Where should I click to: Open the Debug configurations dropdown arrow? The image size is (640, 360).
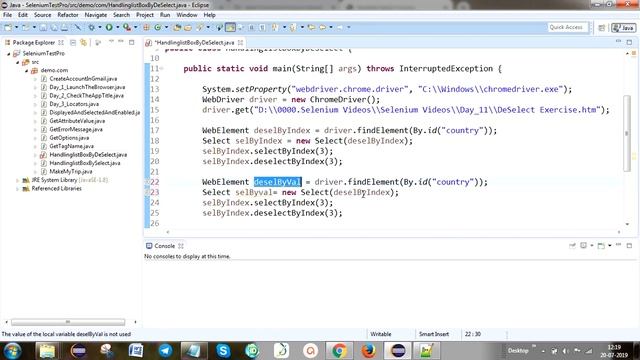(100, 27)
